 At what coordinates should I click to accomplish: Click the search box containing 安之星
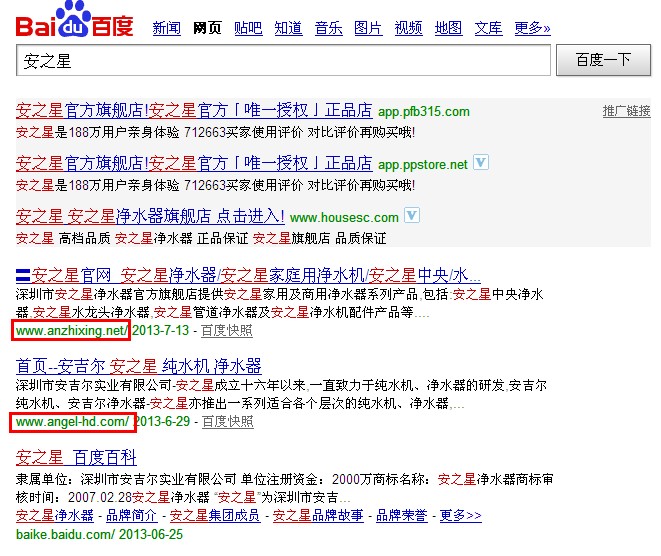coord(283,60)
